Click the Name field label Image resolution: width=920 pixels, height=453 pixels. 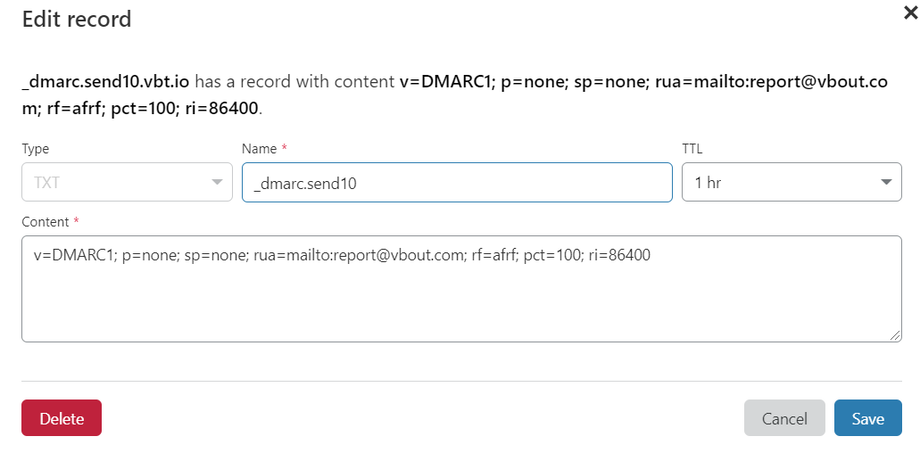tap(259, 149)
